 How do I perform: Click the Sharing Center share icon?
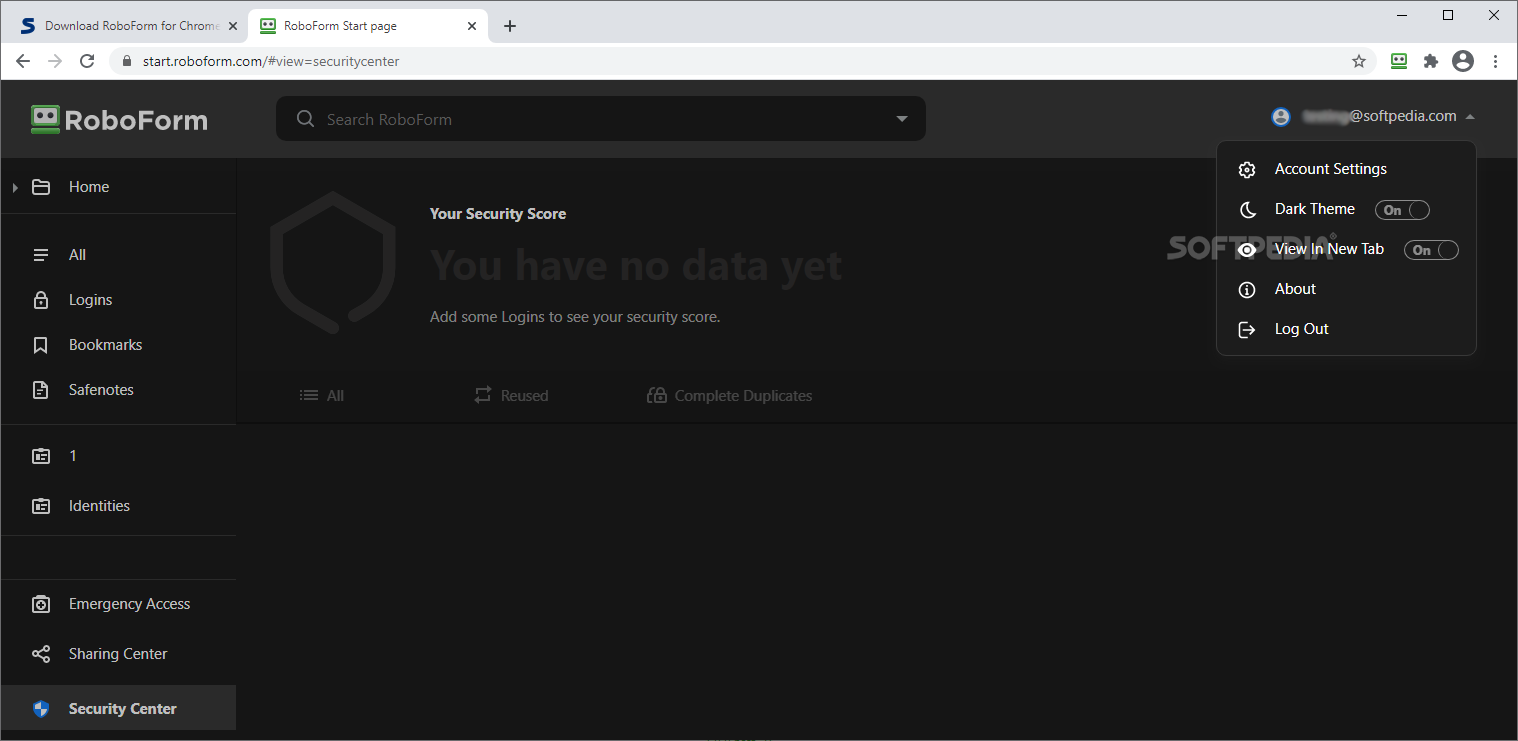tap(41, 654)
